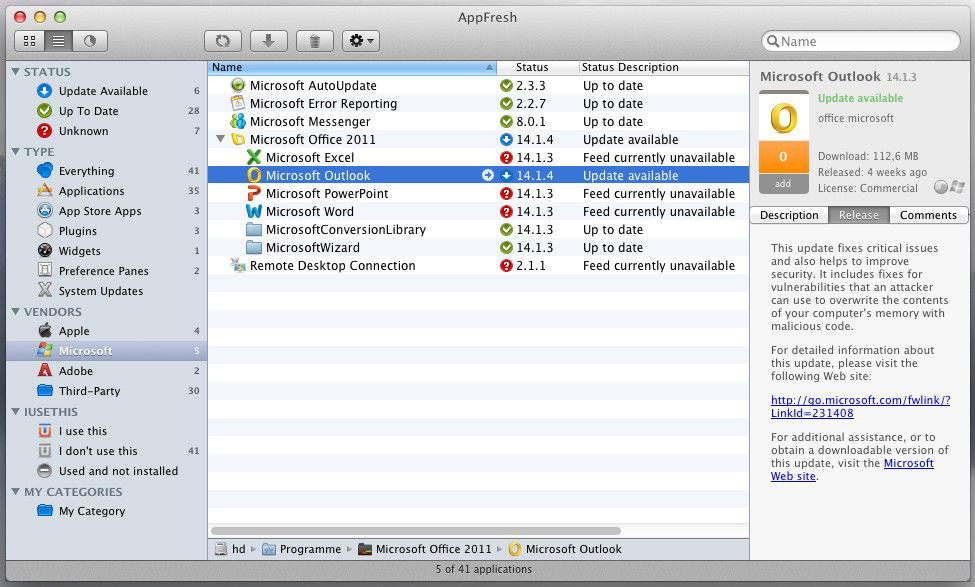Sort by Status column header
The height and width of the screenshot is (587, 975).
point(538,67)
